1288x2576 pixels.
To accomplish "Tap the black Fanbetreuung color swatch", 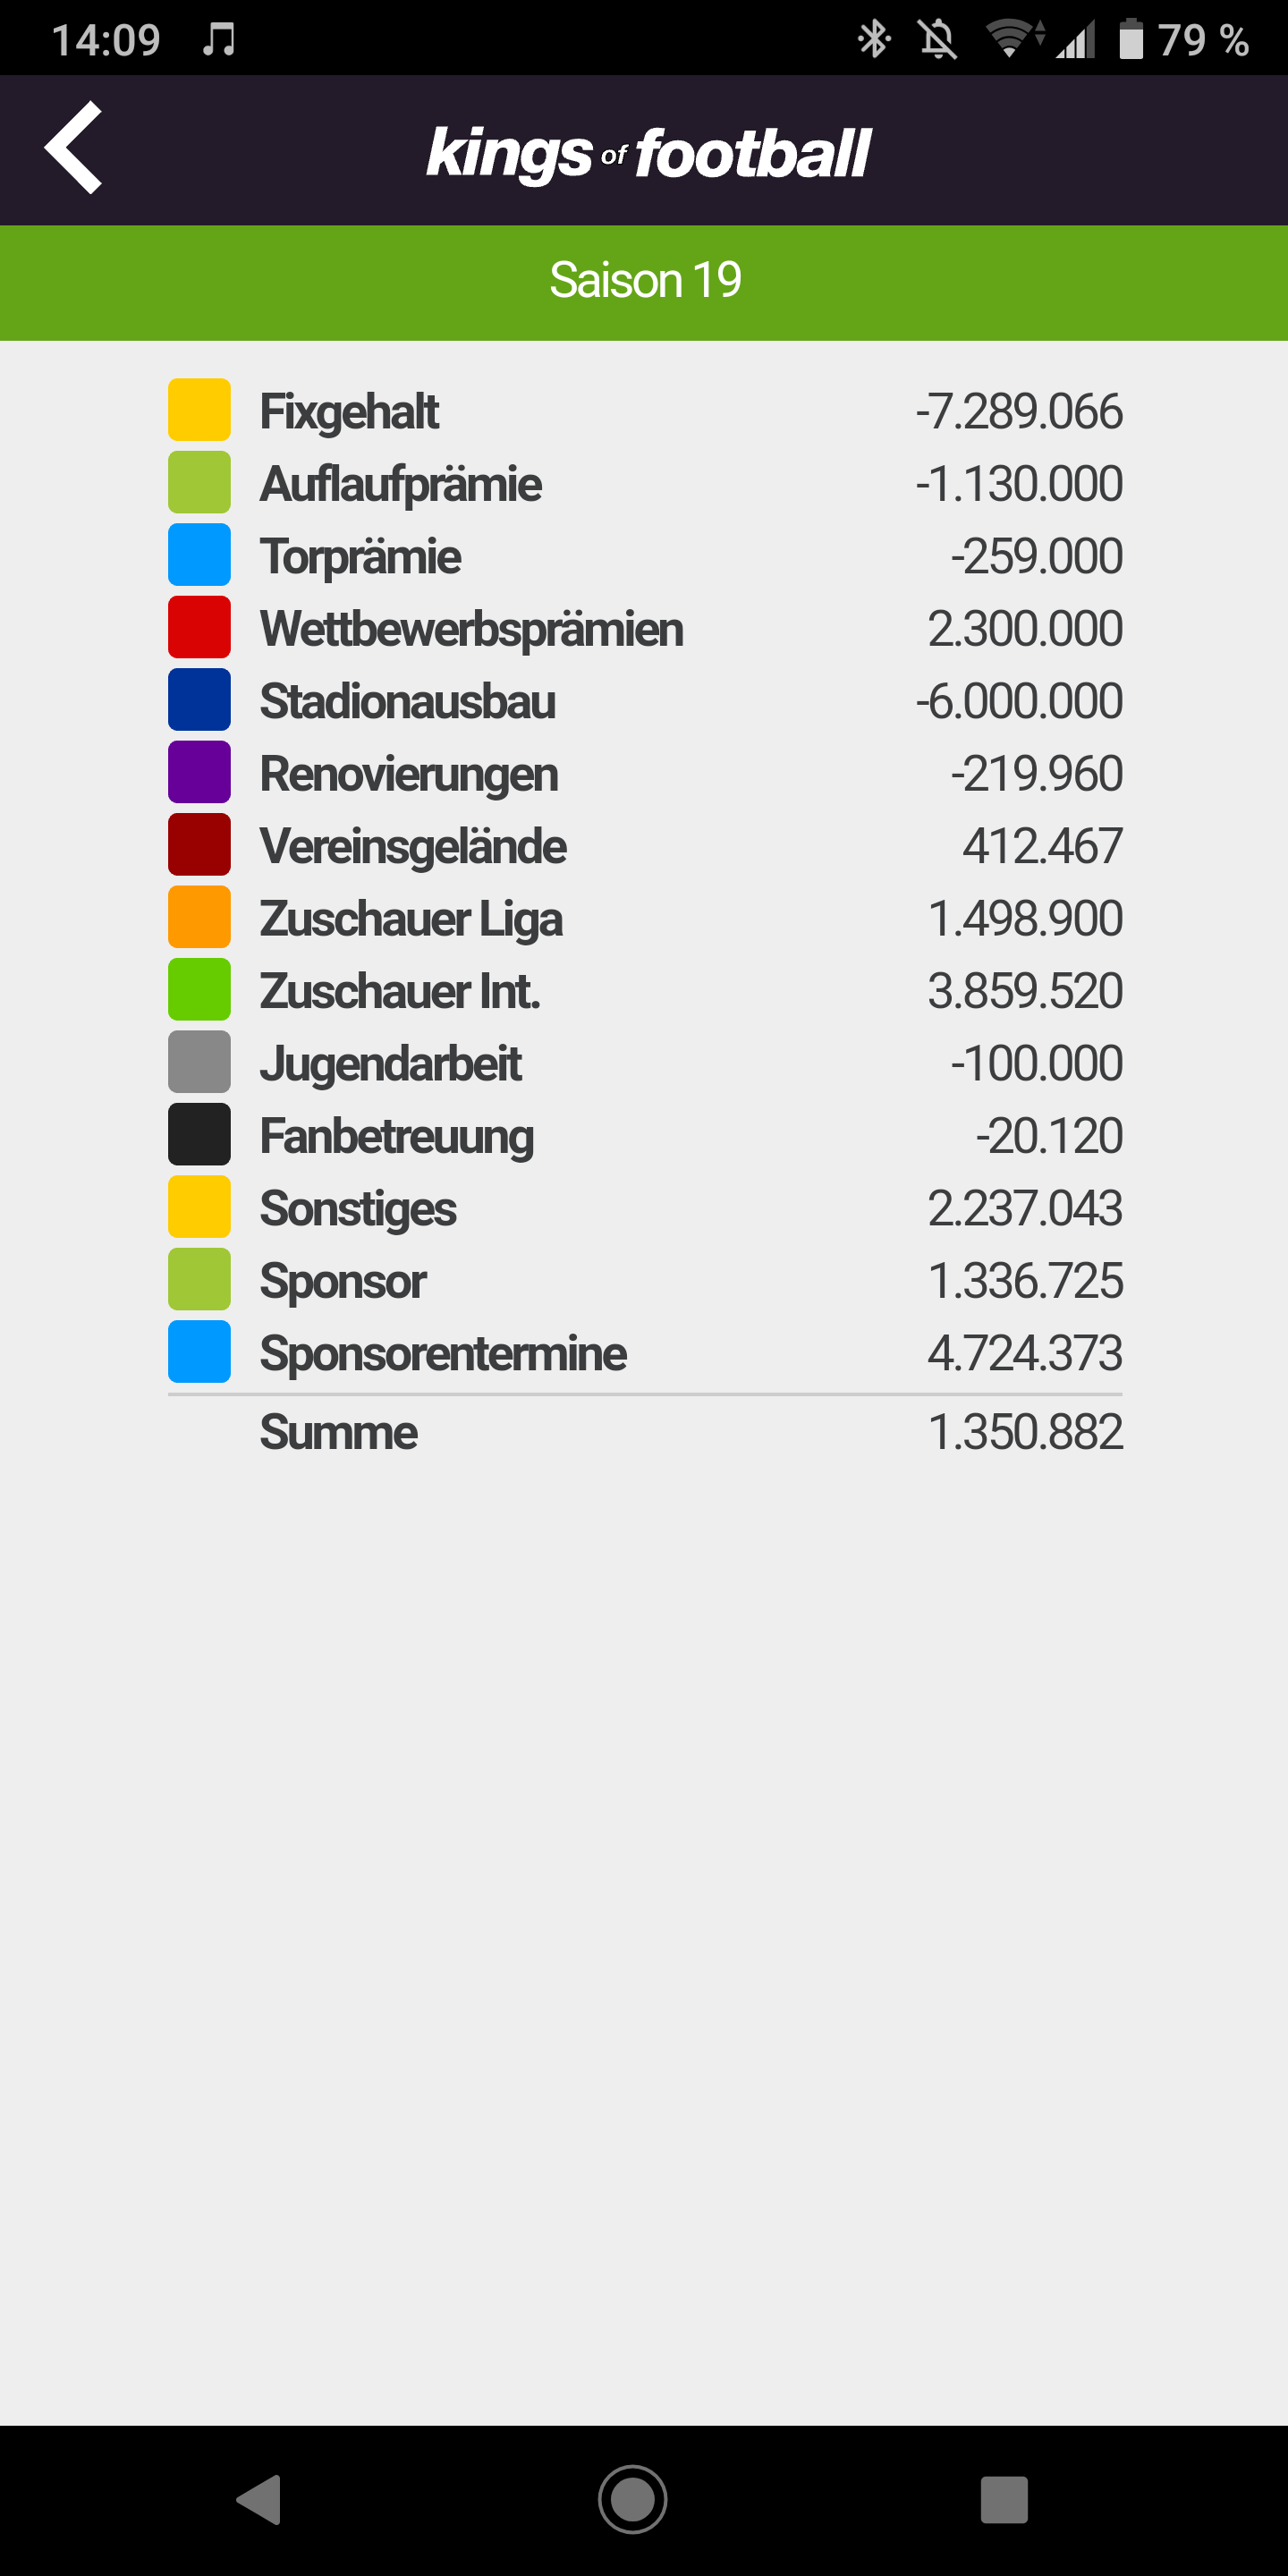I will [199, 1134].
